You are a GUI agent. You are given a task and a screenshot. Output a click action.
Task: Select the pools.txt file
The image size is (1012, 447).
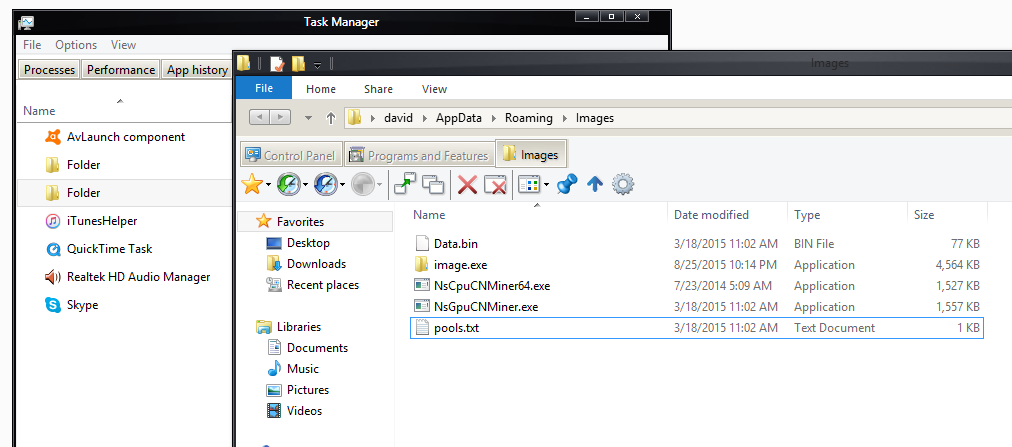pos(697,328)
